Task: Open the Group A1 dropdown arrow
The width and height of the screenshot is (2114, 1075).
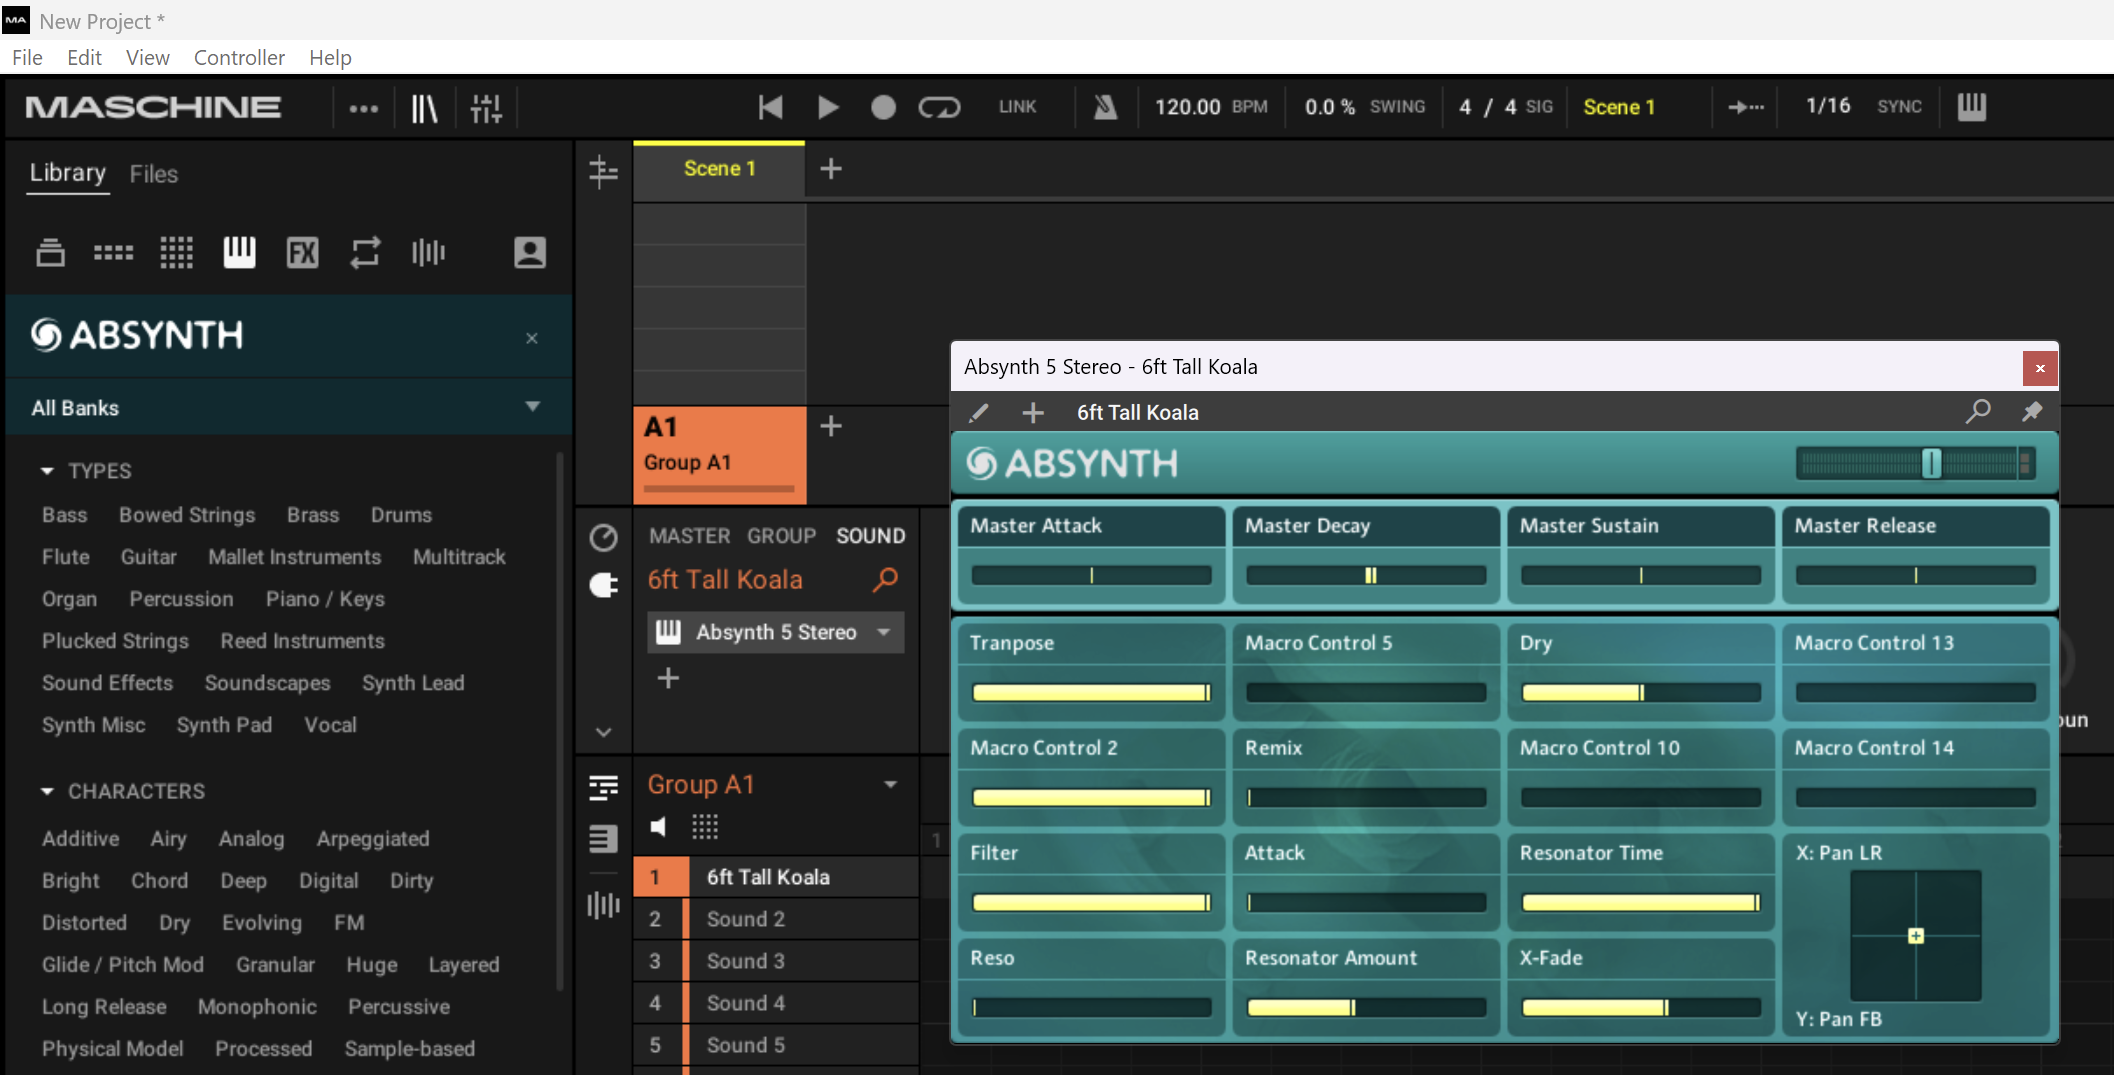Action: coord(890,785)
